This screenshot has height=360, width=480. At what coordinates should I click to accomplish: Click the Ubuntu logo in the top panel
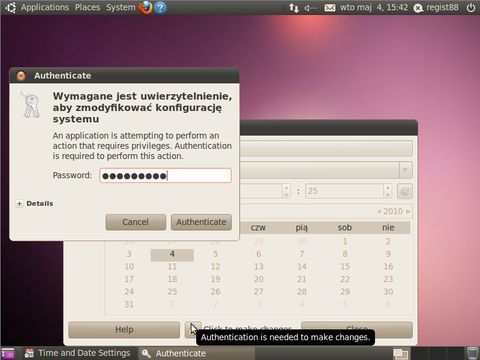click(x=10, y=8)
